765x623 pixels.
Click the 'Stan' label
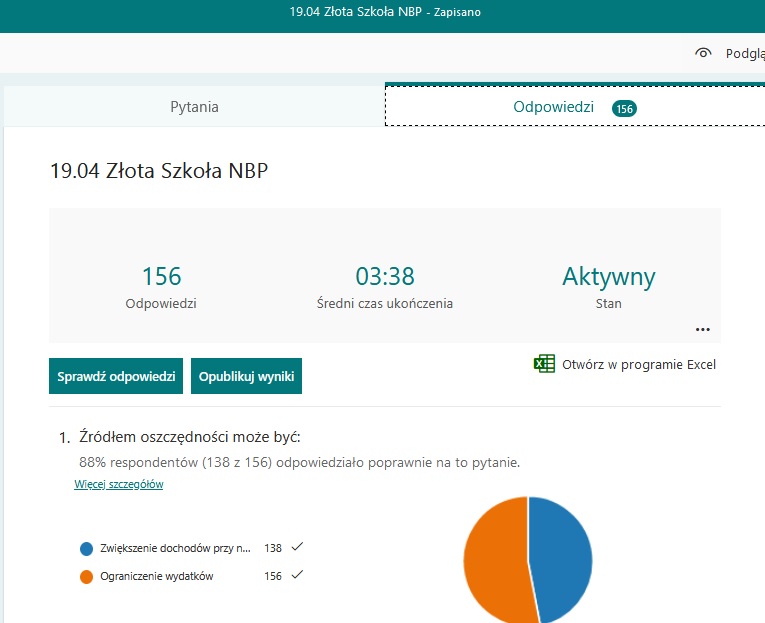pos(608,303)
